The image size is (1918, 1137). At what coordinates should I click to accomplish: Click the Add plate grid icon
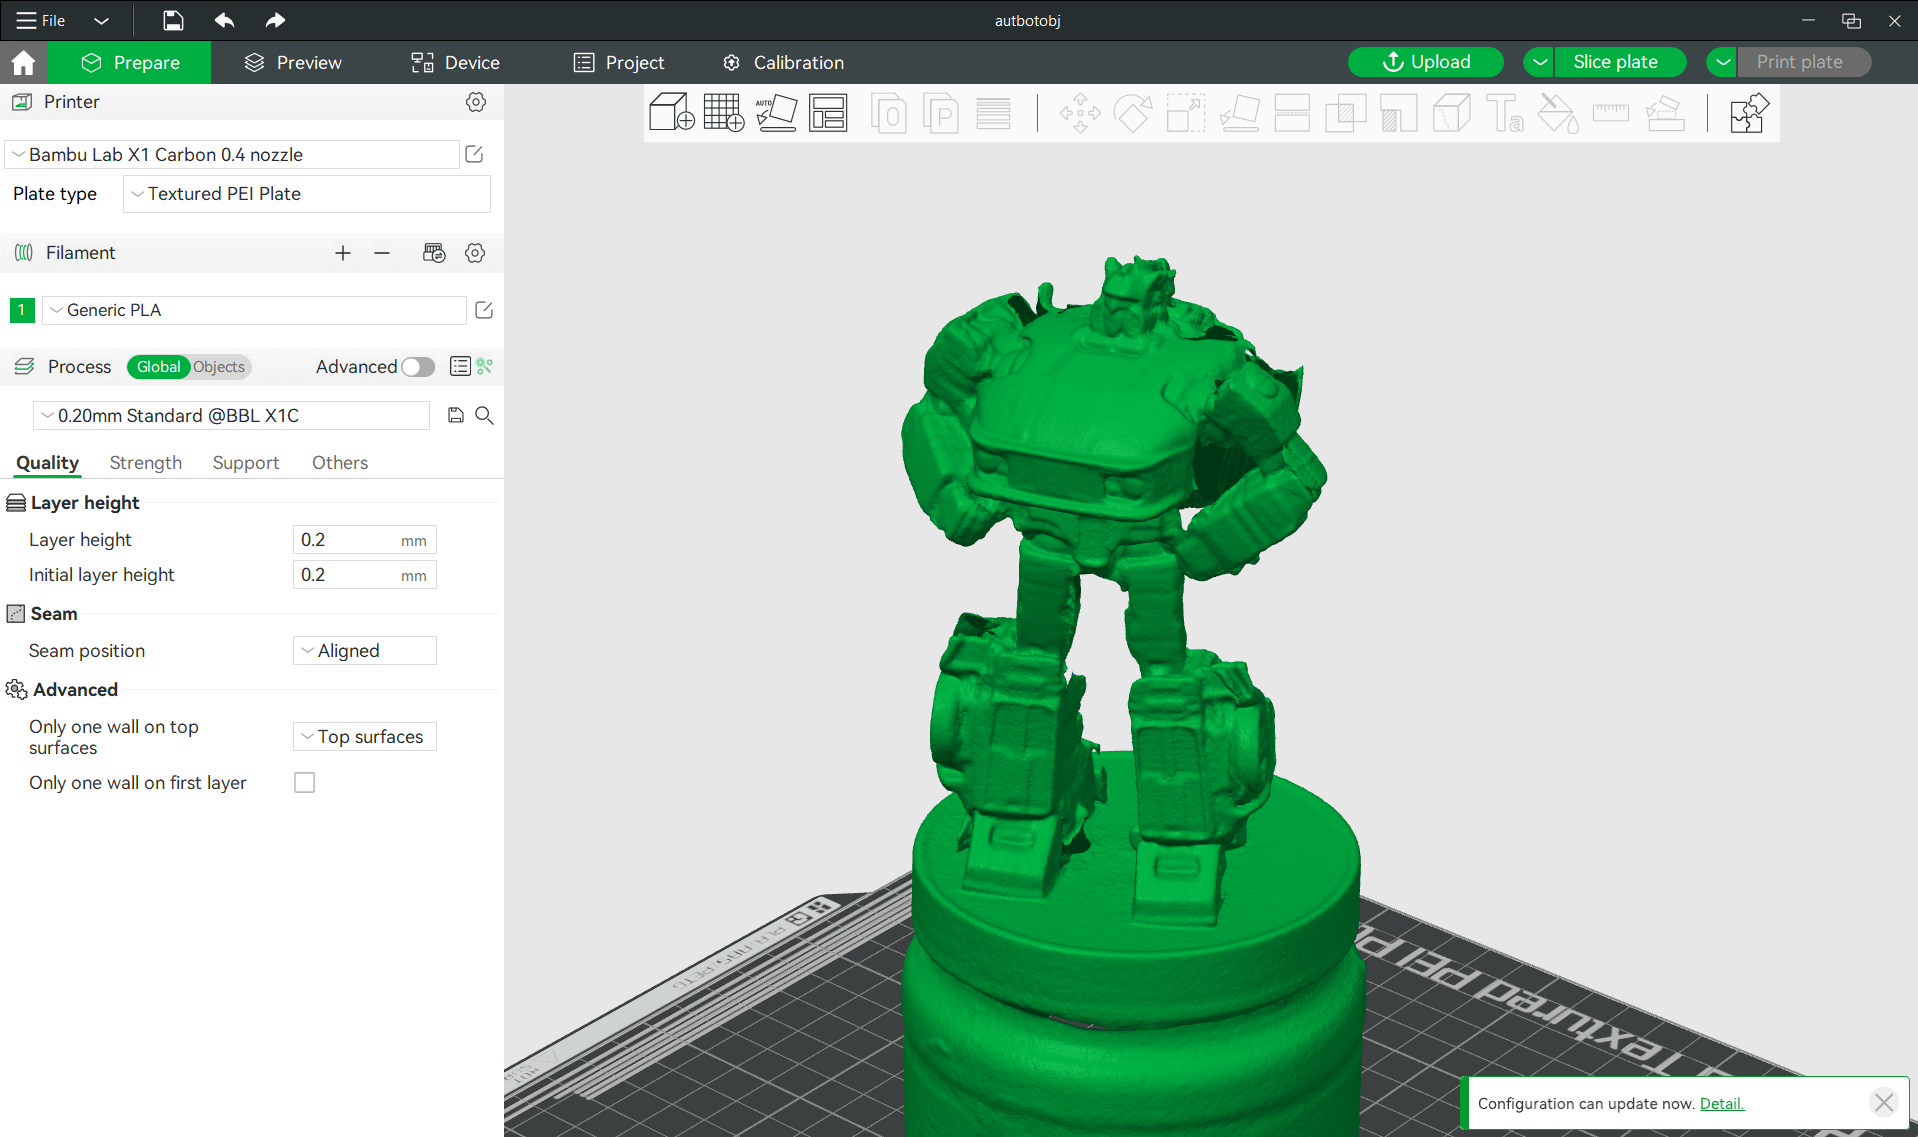point(723,113)
